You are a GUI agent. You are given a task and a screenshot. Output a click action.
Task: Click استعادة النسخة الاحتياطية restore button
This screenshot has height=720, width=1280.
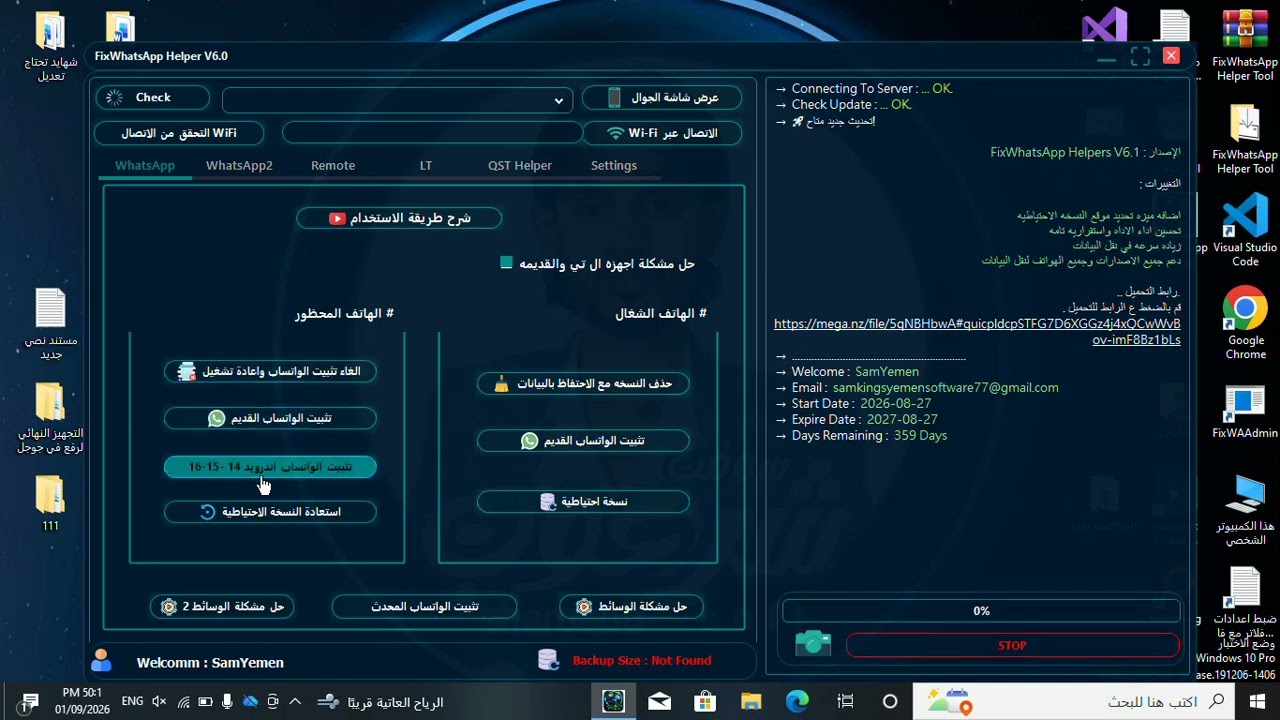(270, 512)
